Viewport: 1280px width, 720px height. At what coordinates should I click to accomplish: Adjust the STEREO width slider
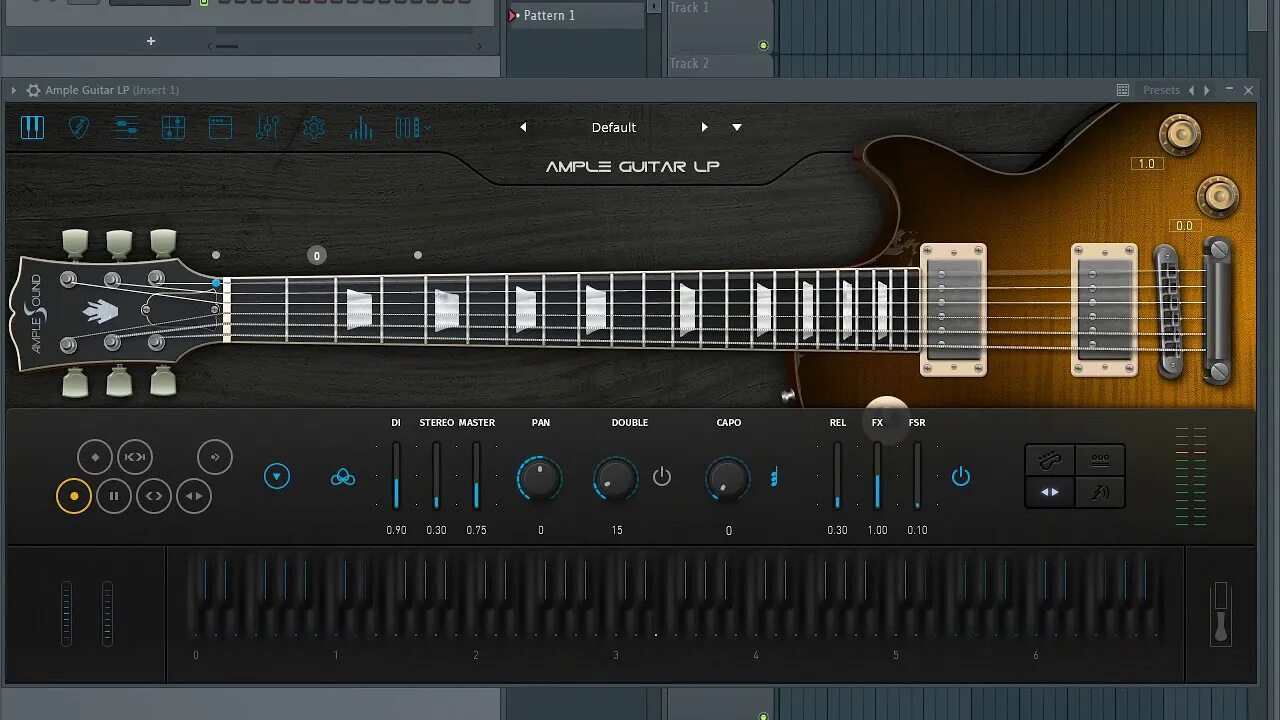[x=436, y=476]
